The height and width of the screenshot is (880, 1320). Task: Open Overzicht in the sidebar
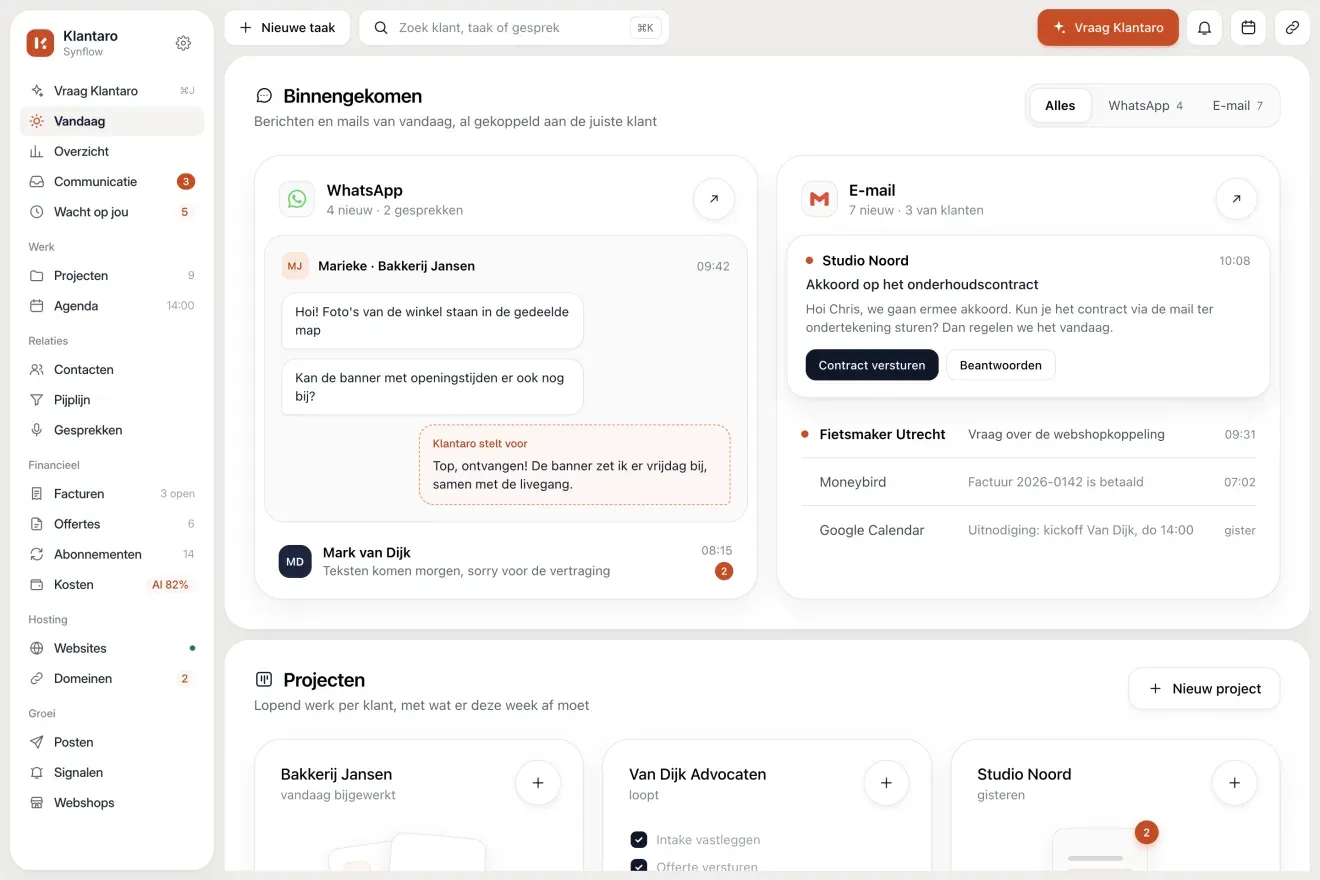(112, 151)
